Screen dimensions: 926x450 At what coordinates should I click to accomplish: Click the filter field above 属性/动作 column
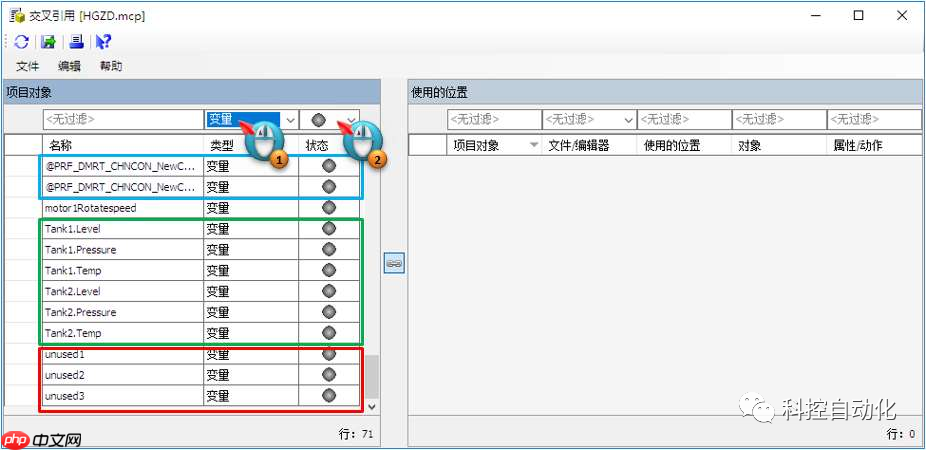click(x=874, y=119)
